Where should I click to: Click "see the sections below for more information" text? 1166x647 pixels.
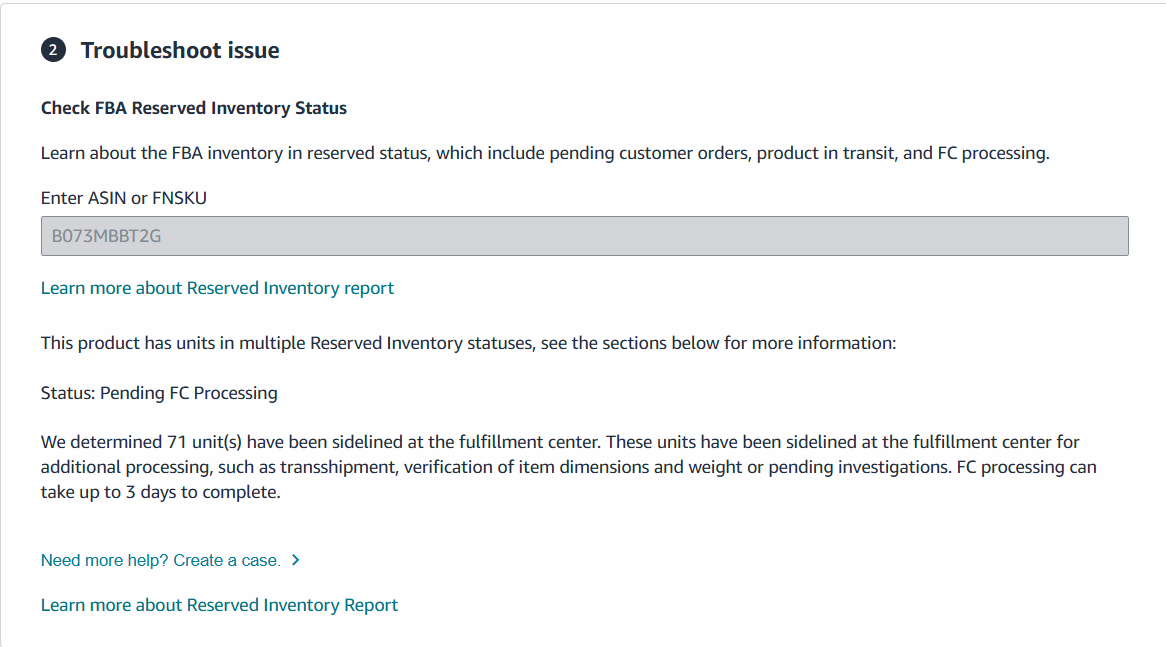click(x=718, y=343)
